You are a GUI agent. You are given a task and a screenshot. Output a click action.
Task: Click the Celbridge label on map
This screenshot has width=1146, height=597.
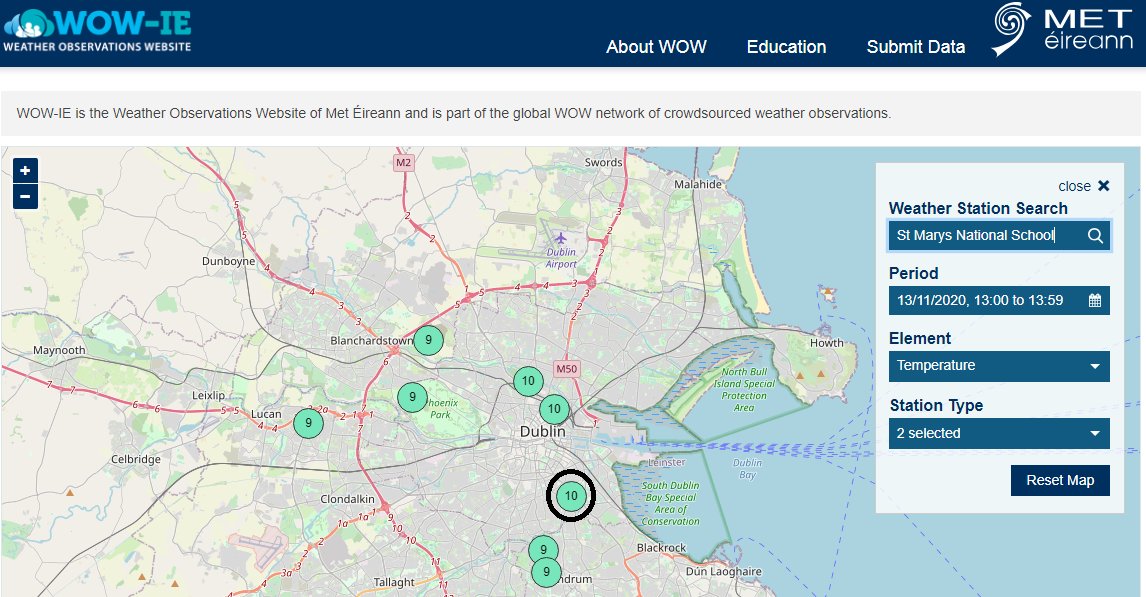click(x=136, y=459)
